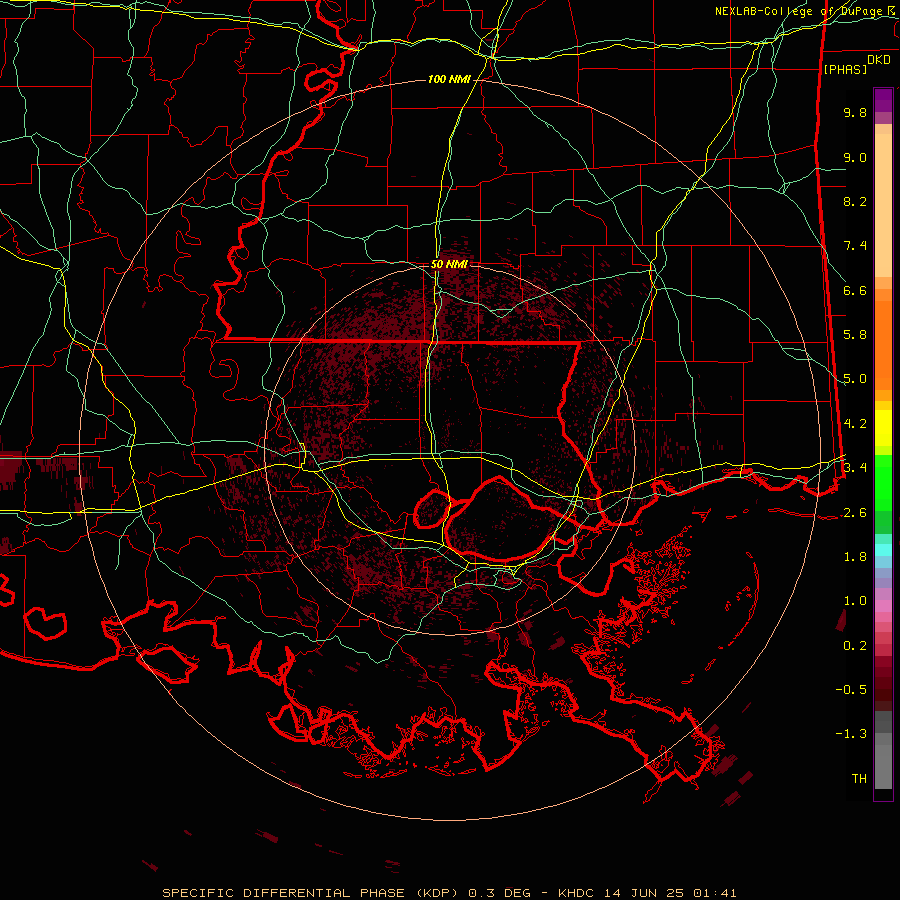Click the pink segment of the color bar
The height and width of the screenshot is (900, 900).
(x=883, y=606)
